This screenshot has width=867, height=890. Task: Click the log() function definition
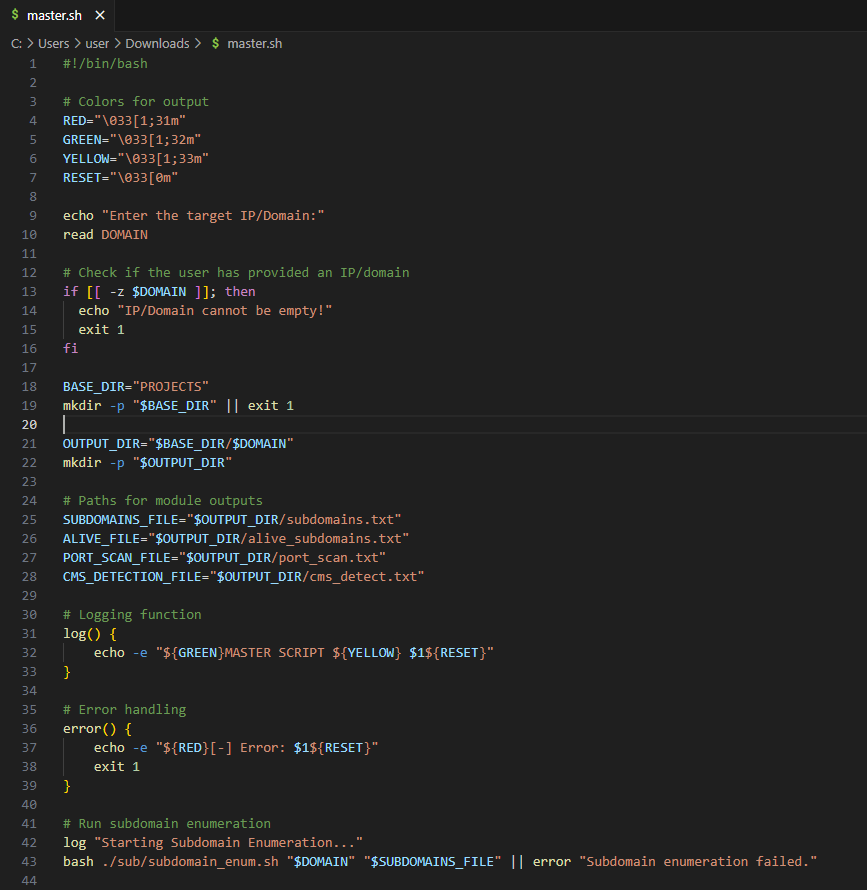pyautogui.click(x=90, y=634)
